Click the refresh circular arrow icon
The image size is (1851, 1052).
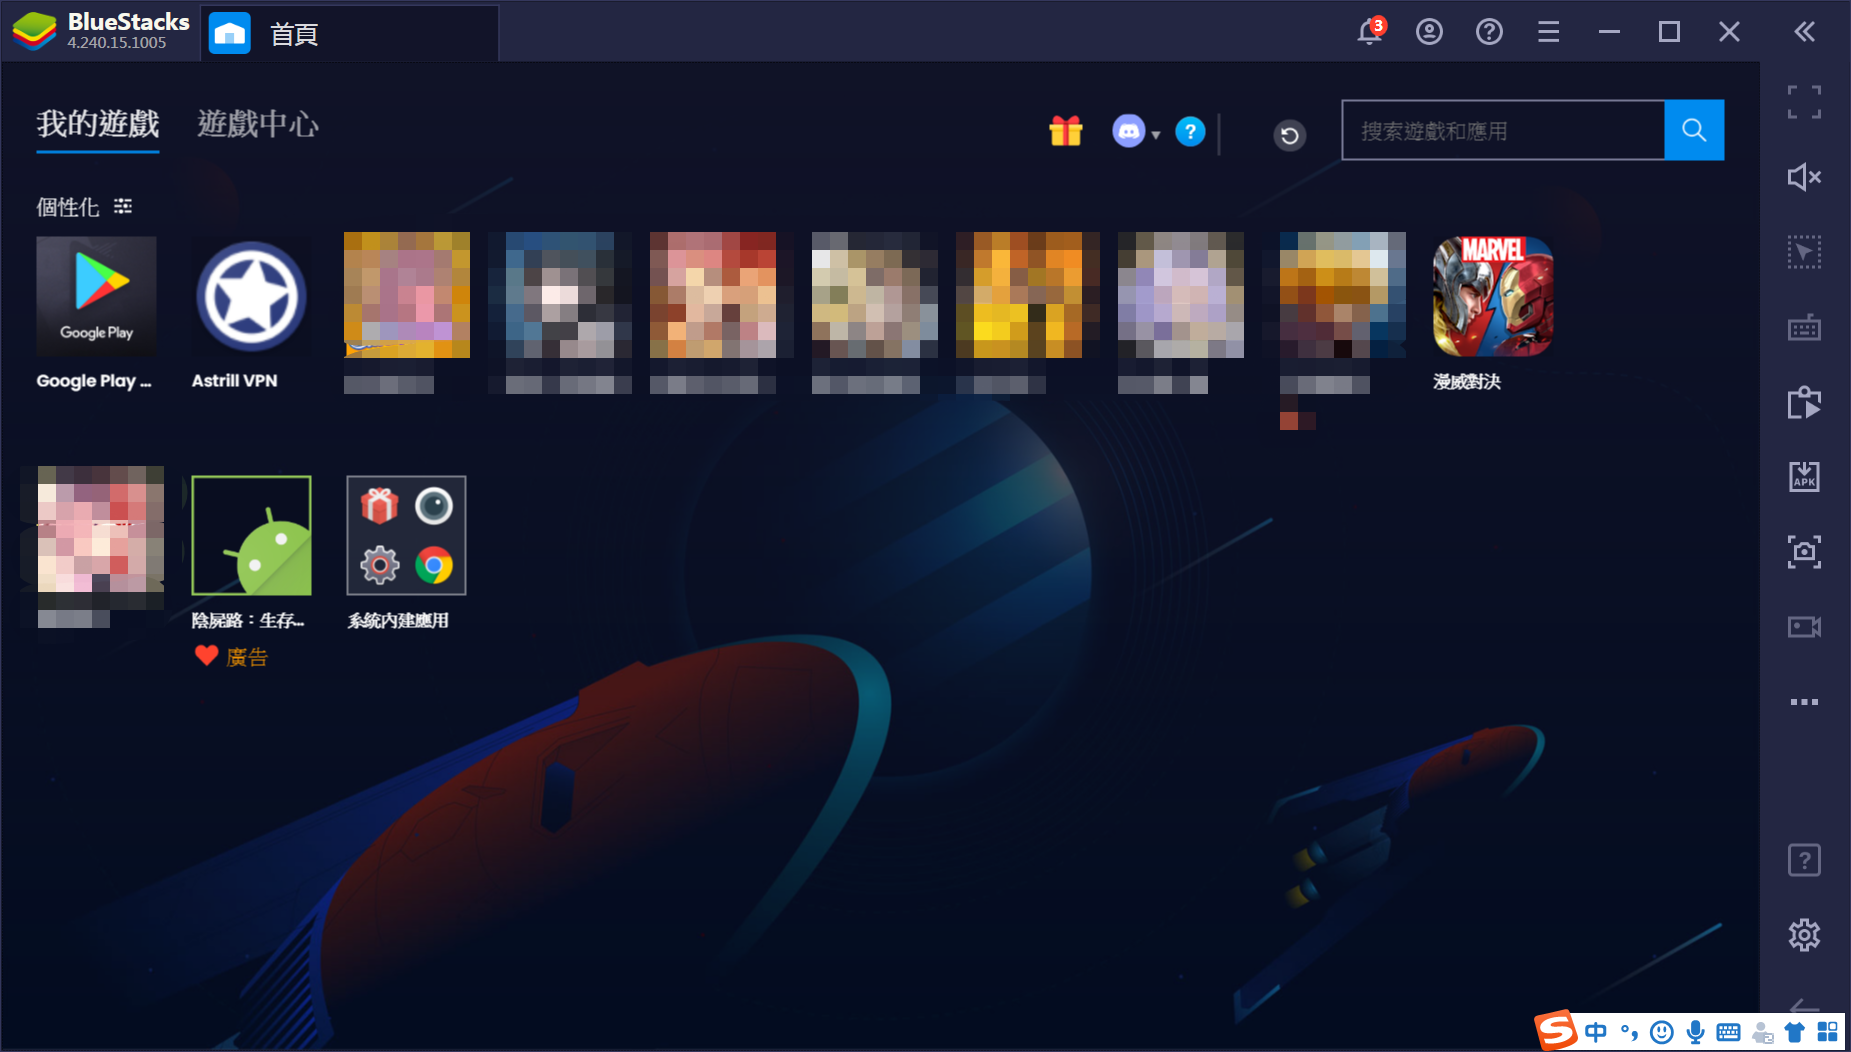coord(1290,135)
